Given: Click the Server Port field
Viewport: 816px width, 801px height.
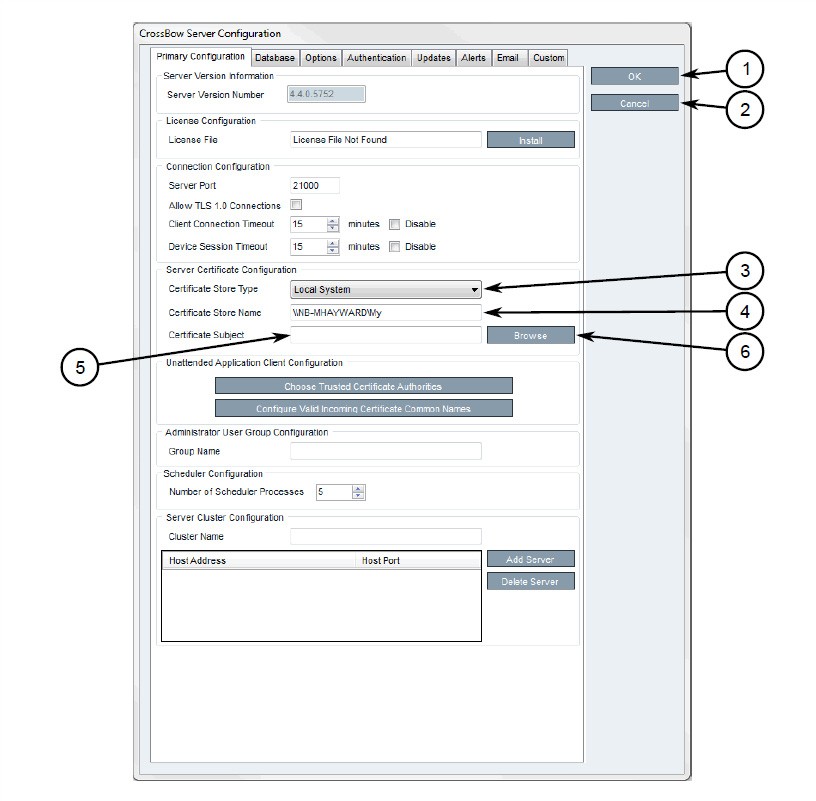Looking at the screenshot, I should pyautogui.click(x=315, y=186).
